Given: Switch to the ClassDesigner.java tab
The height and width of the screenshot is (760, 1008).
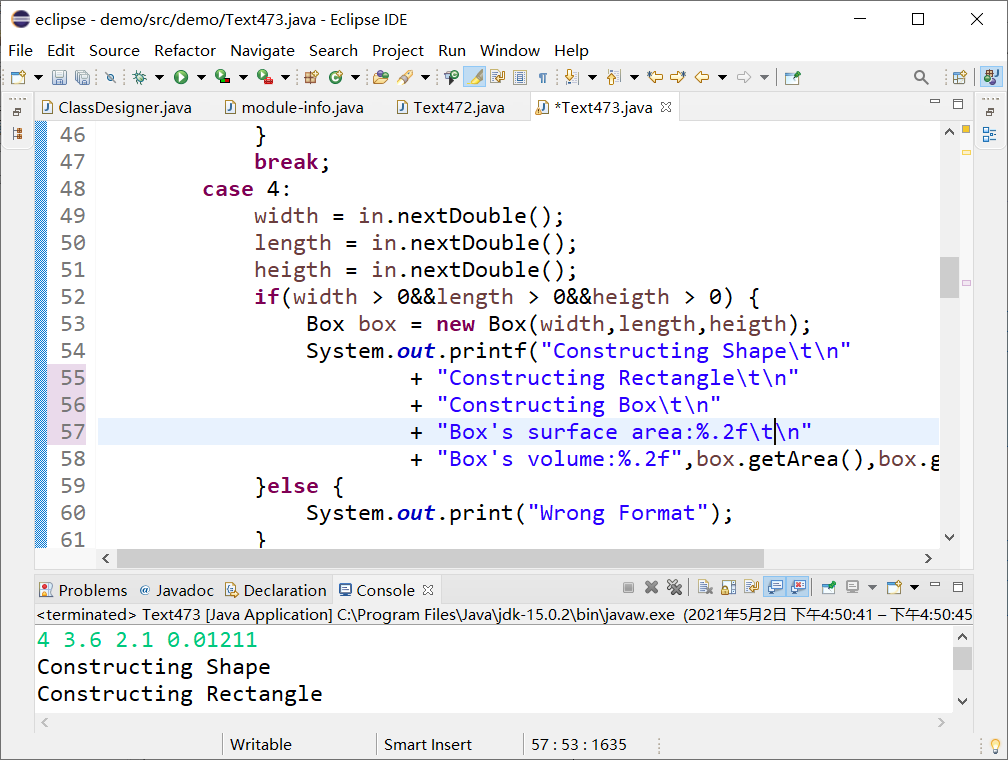Looking at the screenshot, I should pos(124,107).
